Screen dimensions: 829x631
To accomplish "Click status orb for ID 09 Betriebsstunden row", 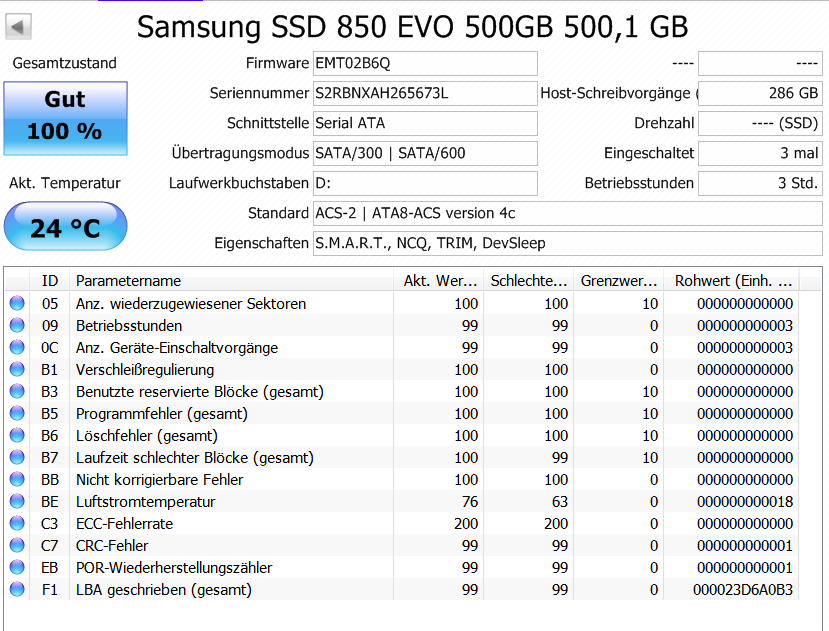I will tap(17, 325).
